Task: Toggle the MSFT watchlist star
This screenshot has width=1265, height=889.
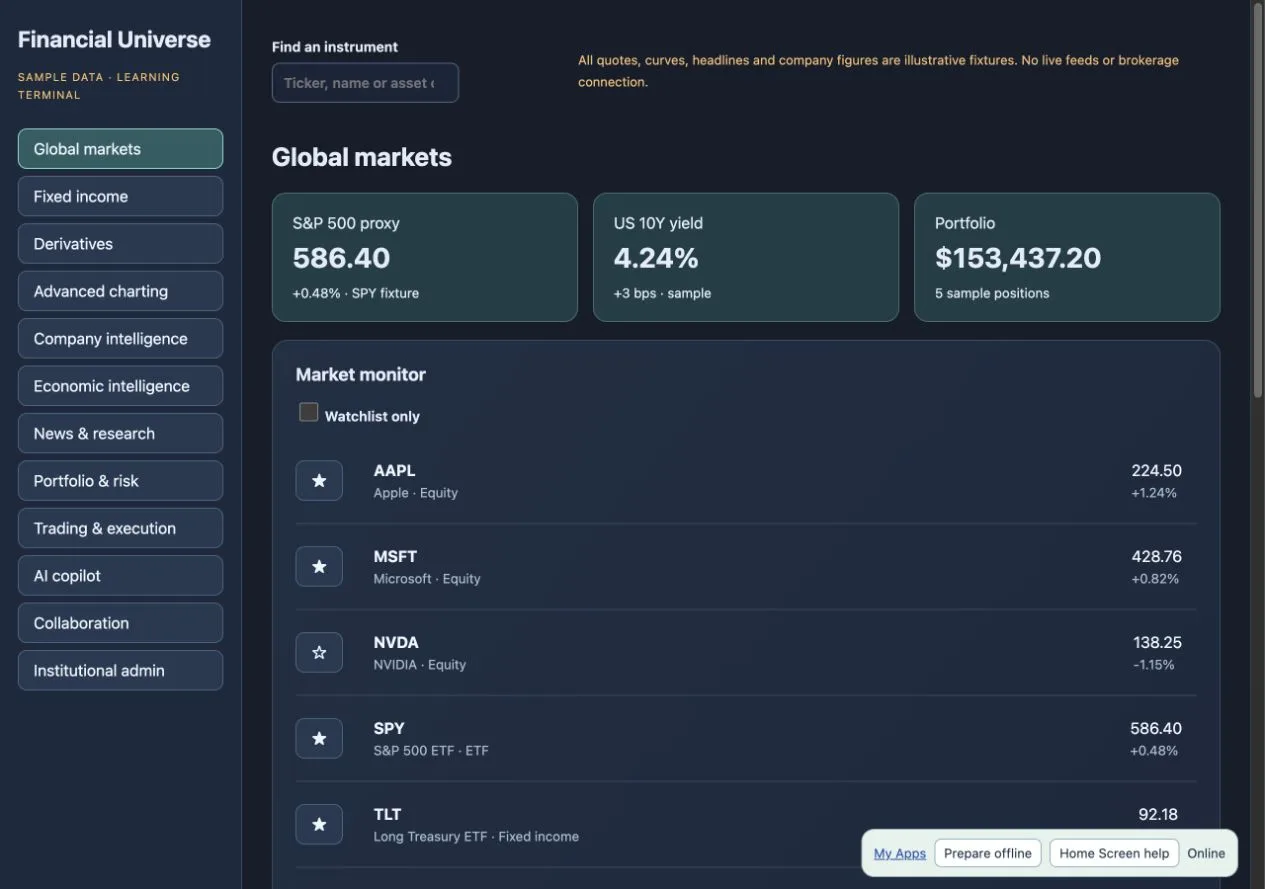Action: 319,567
